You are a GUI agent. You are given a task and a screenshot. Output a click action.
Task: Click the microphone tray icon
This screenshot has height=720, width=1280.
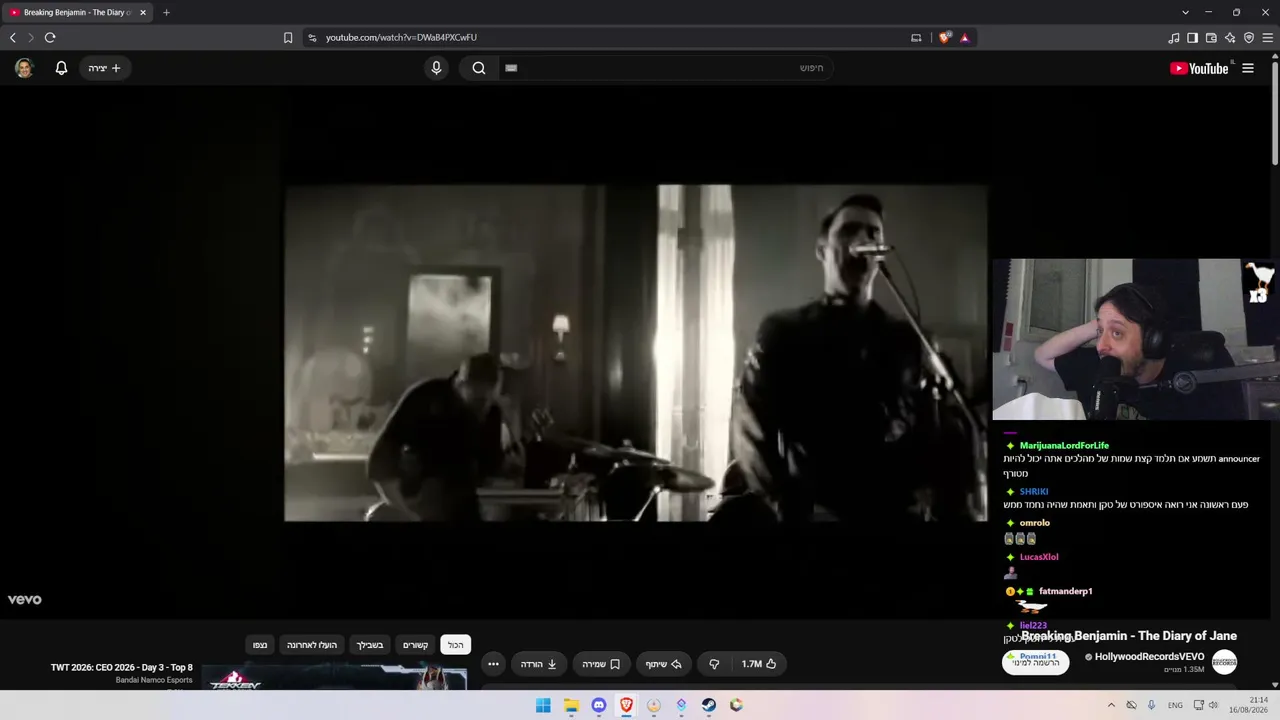click(x=1152, y=705)
